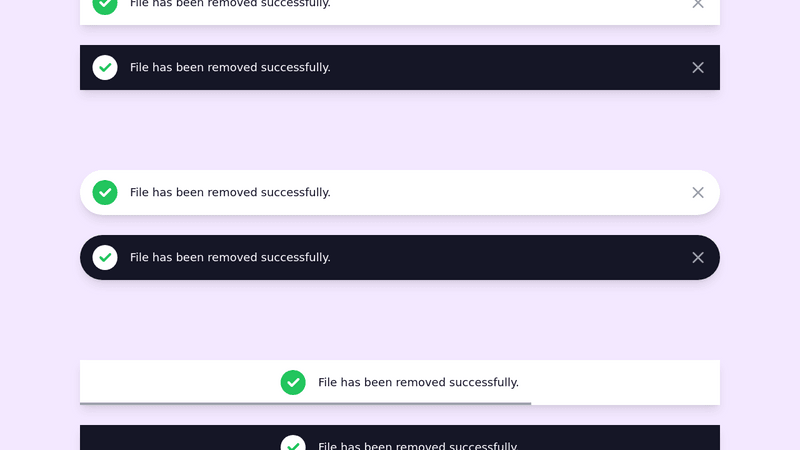Click blank area left of check in centered white toast
This screenshot has width=800, height=450.
click(x=180, y=382)
